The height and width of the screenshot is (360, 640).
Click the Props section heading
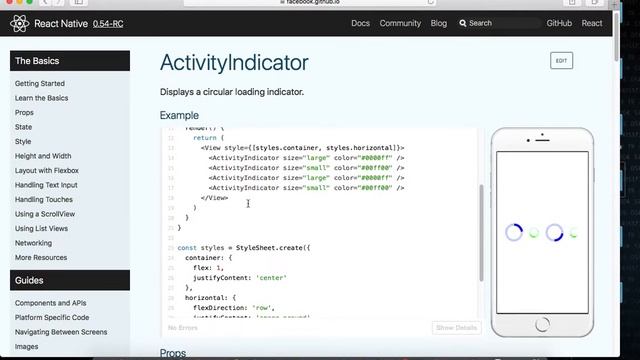coord(173,353)
